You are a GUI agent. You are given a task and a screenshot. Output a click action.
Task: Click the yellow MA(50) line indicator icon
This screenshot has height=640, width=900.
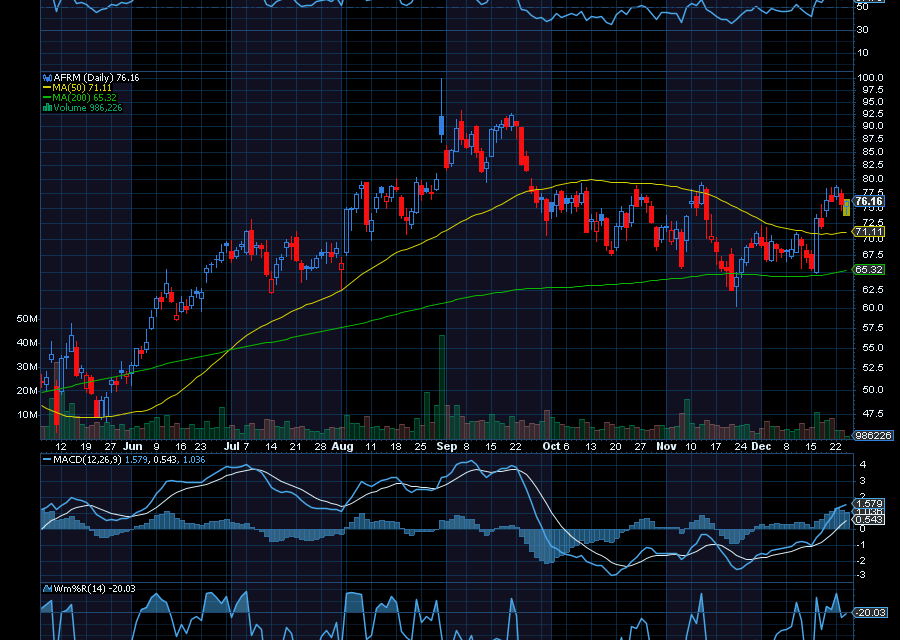(x=46, y=87)
